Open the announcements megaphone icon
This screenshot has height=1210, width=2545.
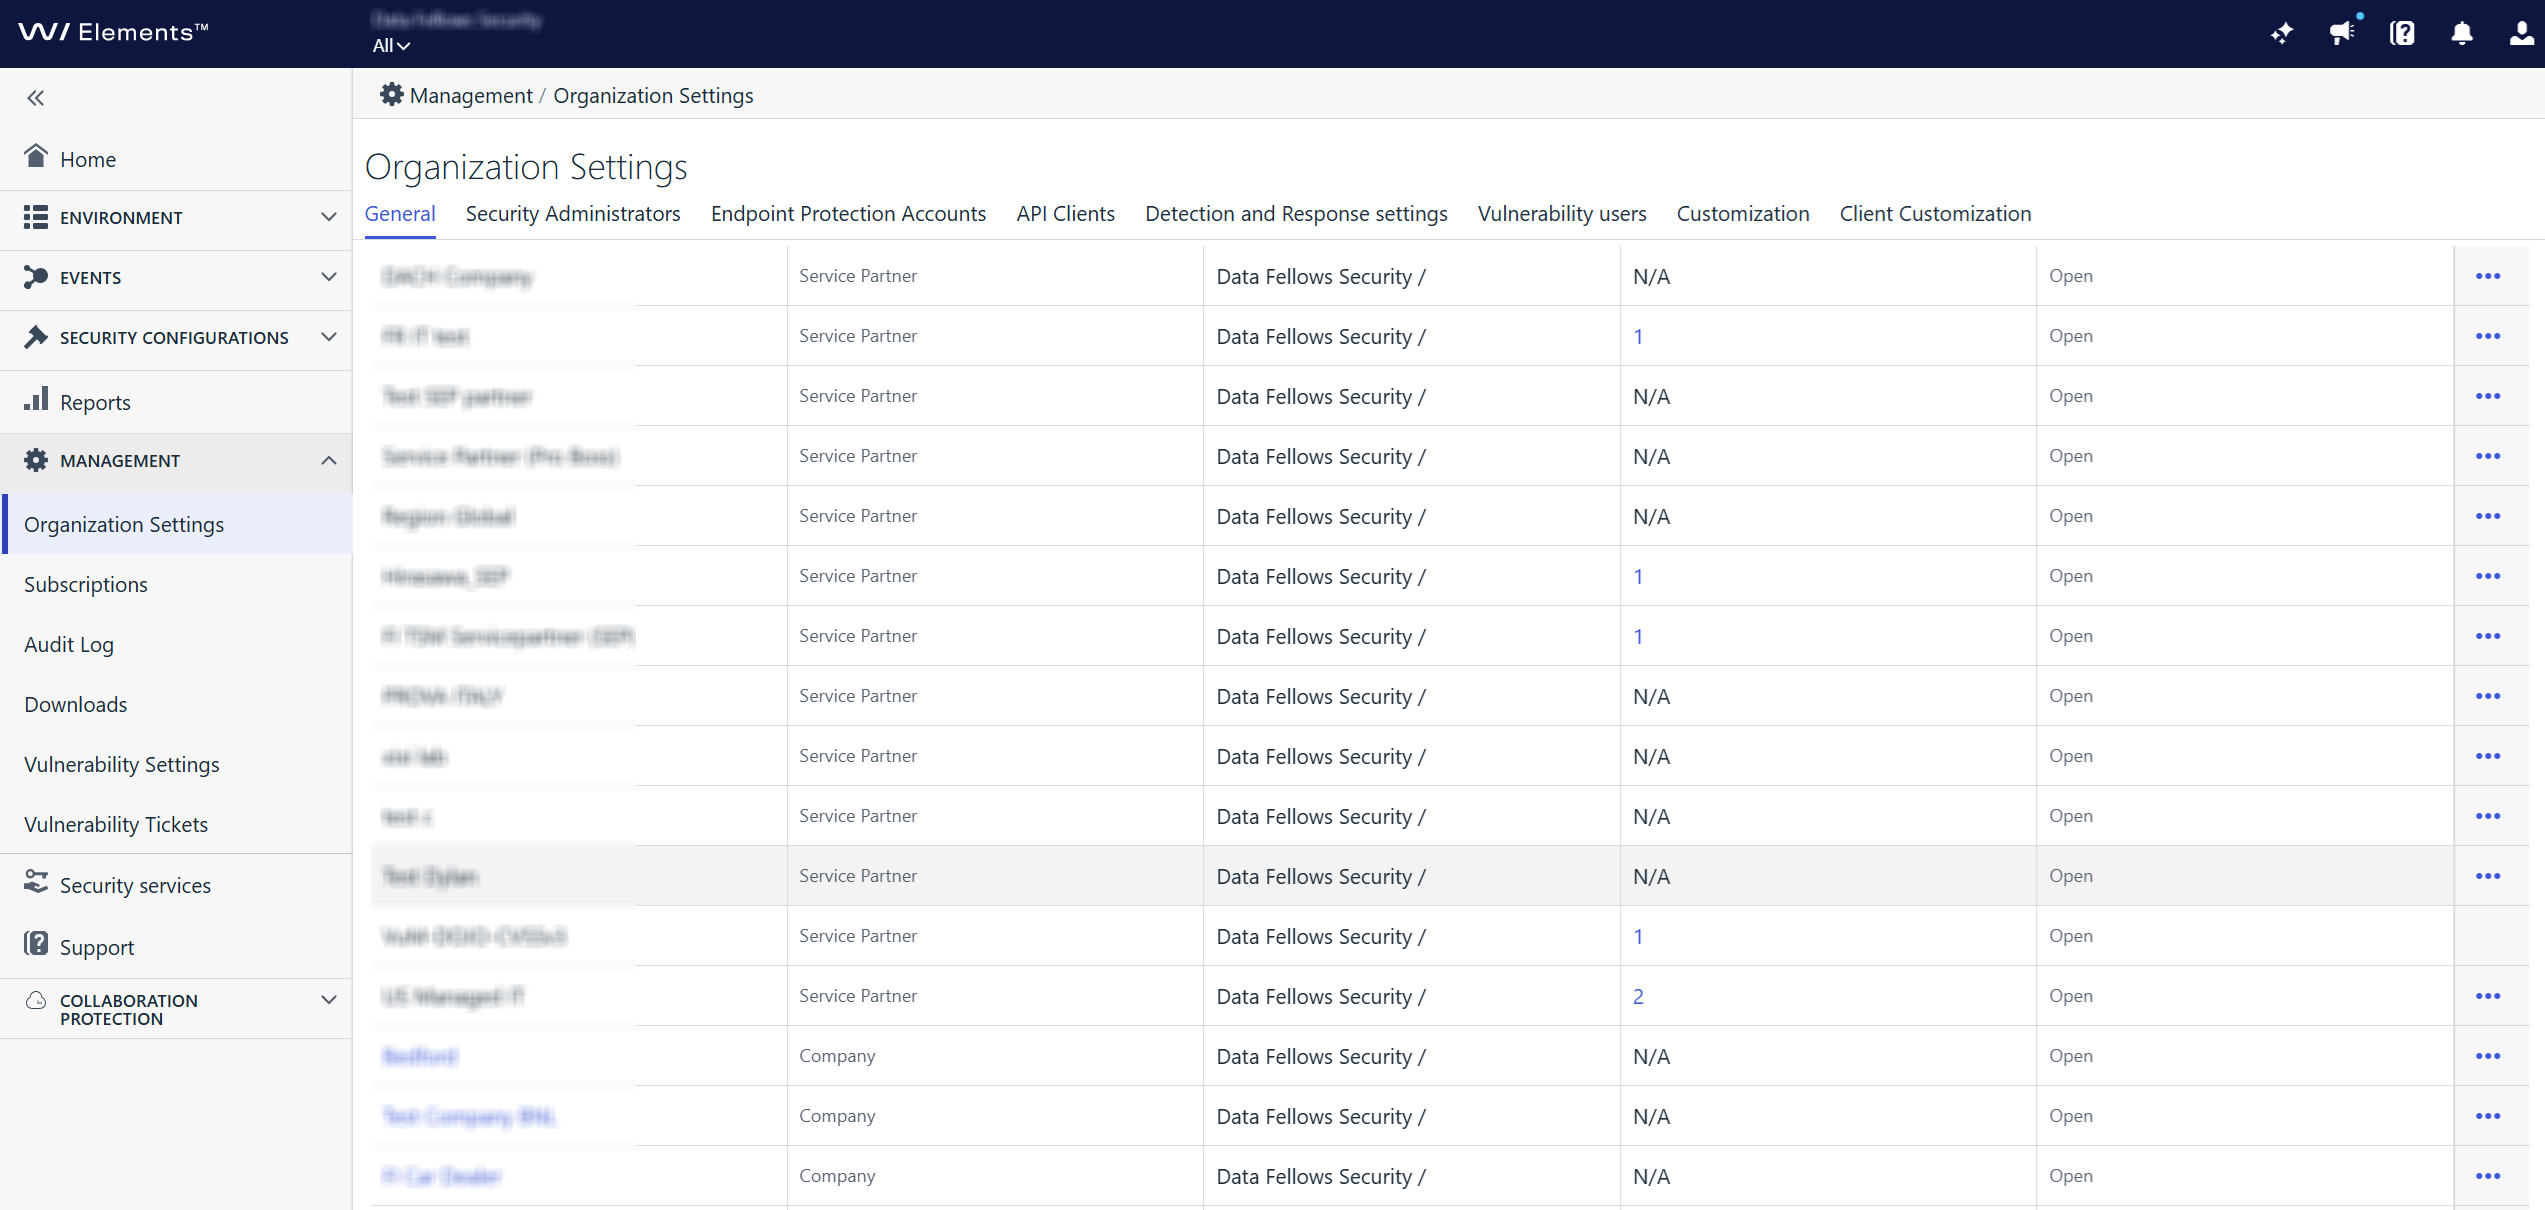2342,34
